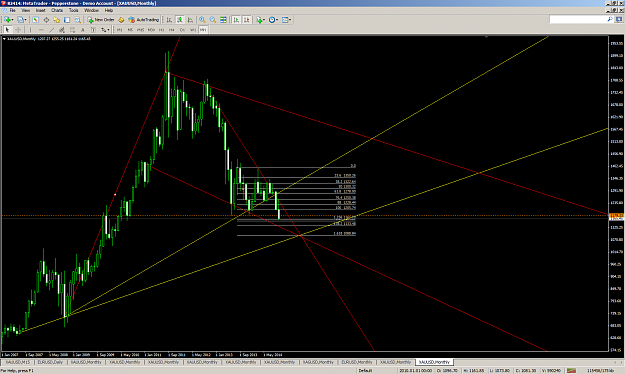Set timeframe to D1
Viewport: 625px width, 374px height.
pyautogui.click(x=182, y=30)
